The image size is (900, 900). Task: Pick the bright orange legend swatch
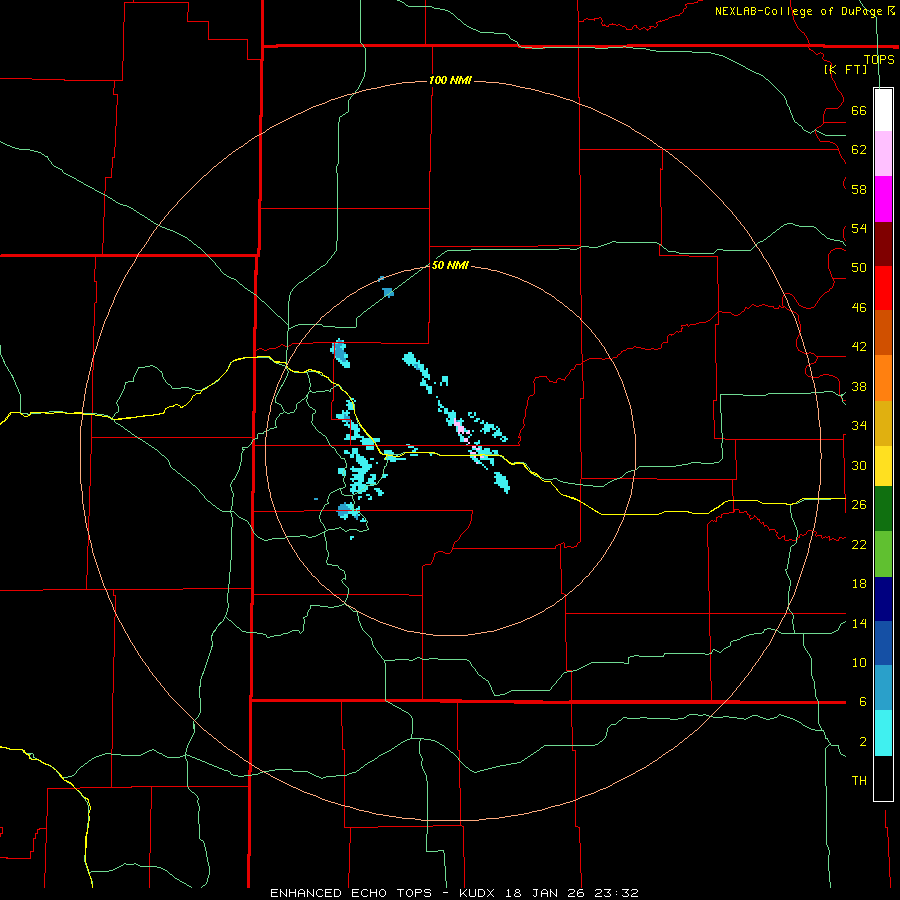[x=883, y=378]
